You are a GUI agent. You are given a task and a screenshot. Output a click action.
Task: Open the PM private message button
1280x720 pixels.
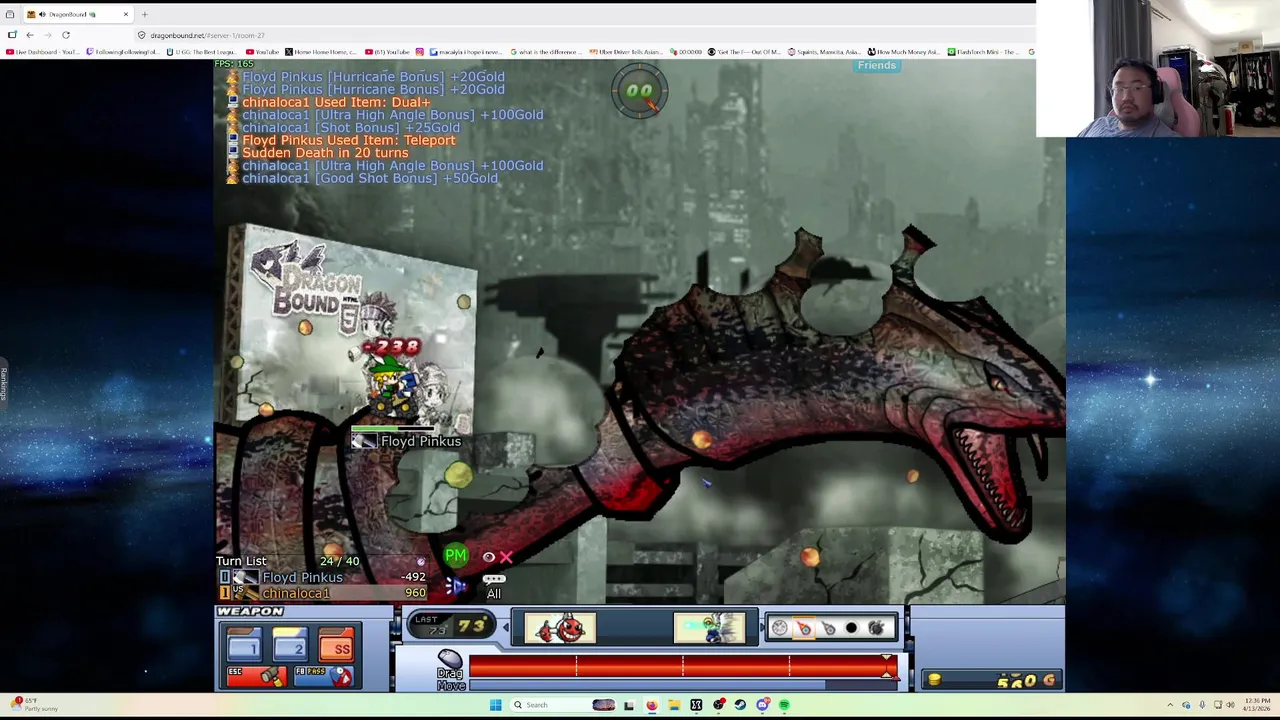[x=455, y=555]
